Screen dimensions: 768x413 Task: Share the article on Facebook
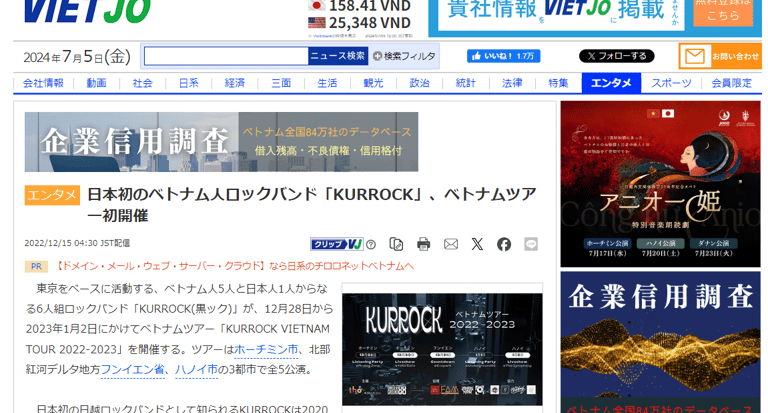[504, 244]
